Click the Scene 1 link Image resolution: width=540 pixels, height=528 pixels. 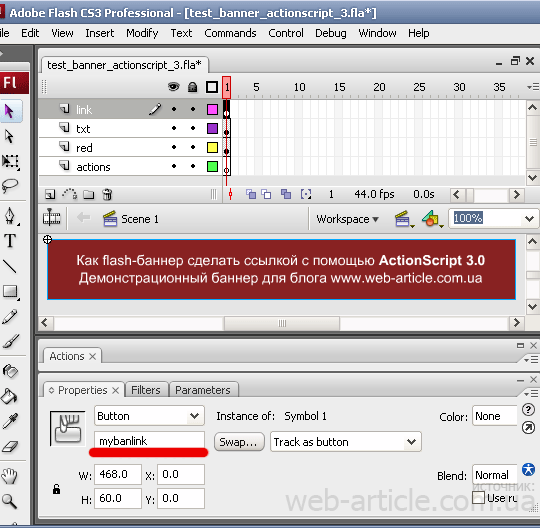(140, 219)
